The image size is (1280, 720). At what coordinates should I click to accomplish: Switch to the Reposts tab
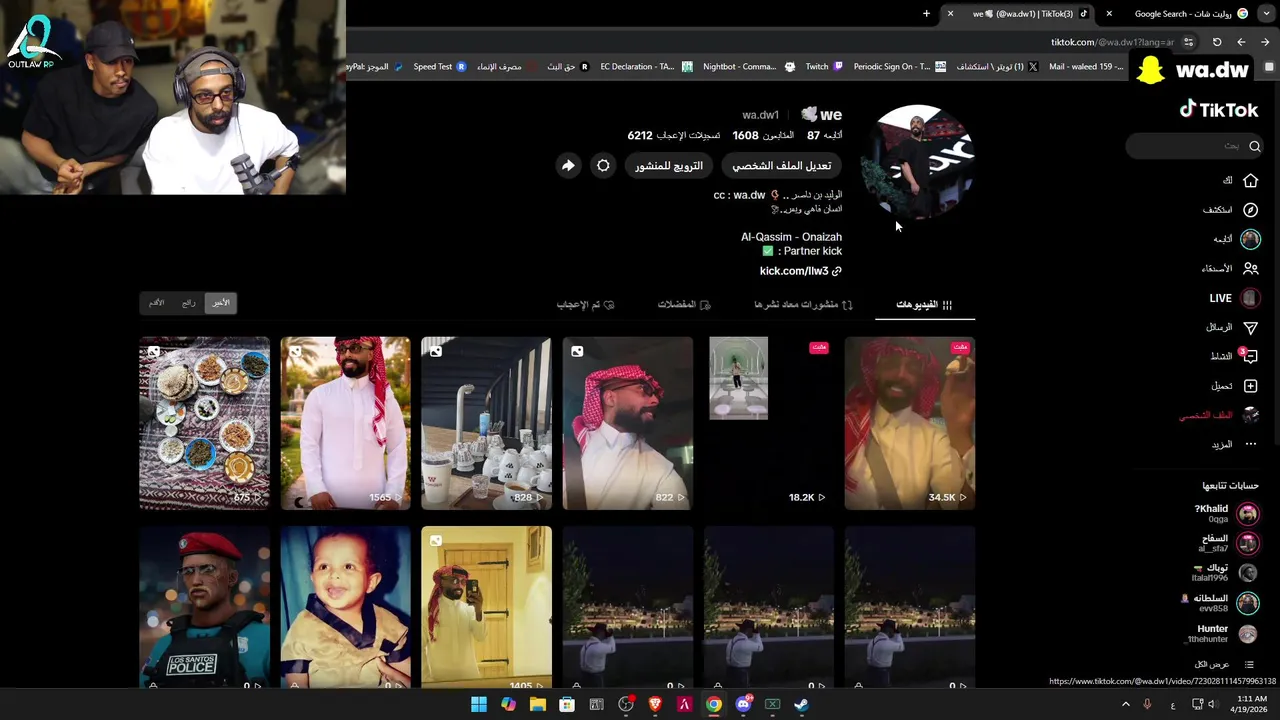click(803, 304)
